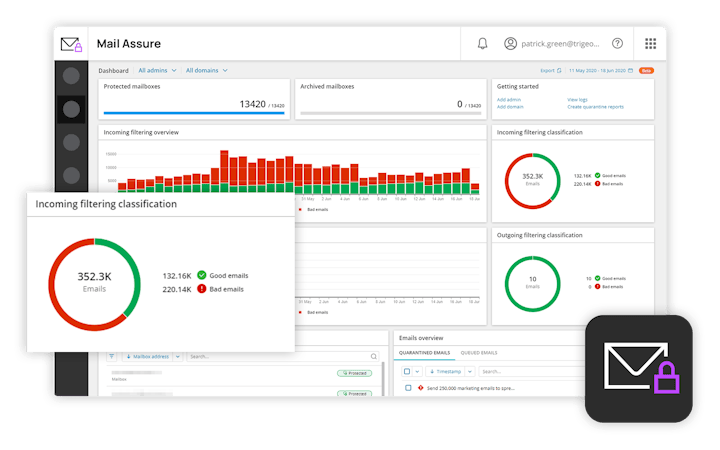Tick the select-all quarantined emails checkbox
The image size is (720, 450).
tap(407, 371)
